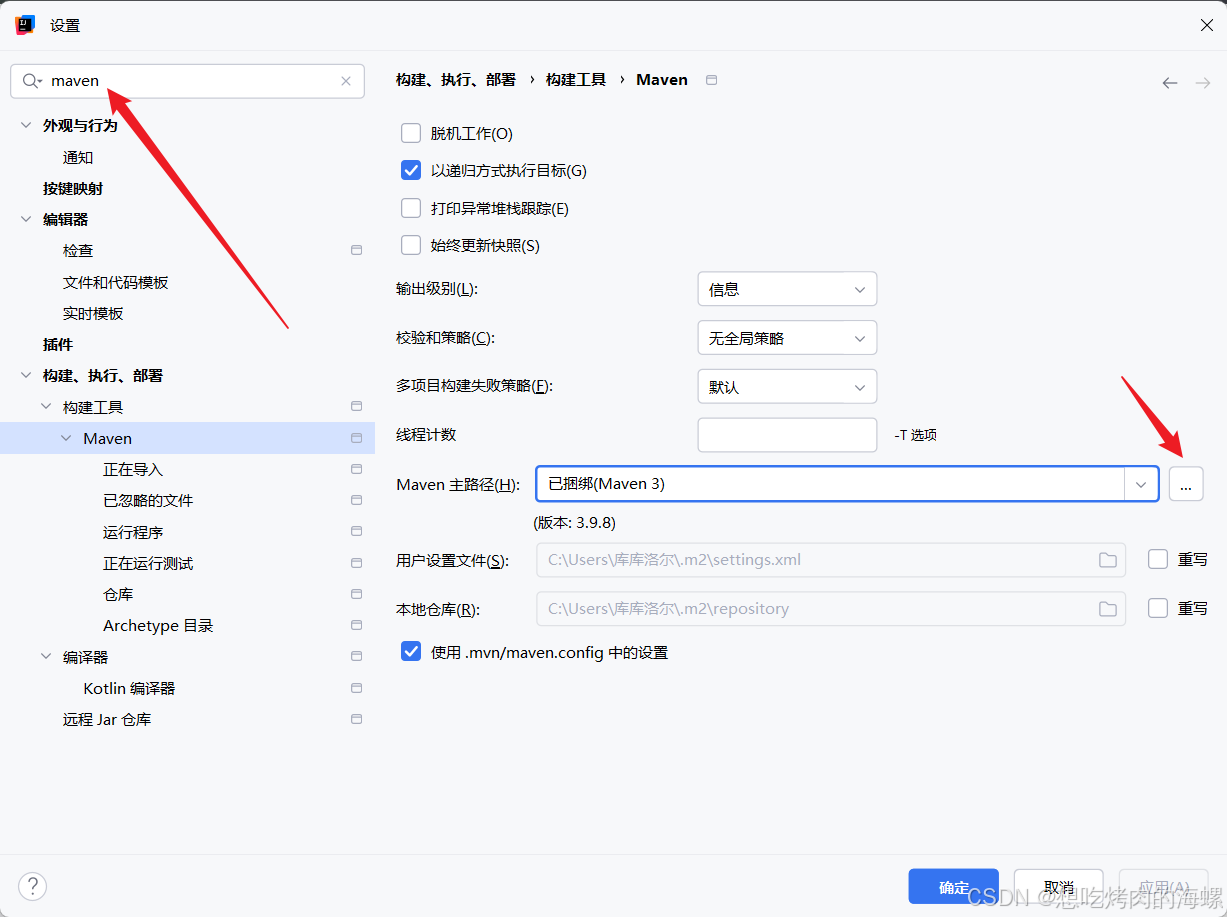Collapse the 构建工具 tree node
The height and width of the screenshot is (917, 1227).
pyautogui.click(x=46, y=407)
